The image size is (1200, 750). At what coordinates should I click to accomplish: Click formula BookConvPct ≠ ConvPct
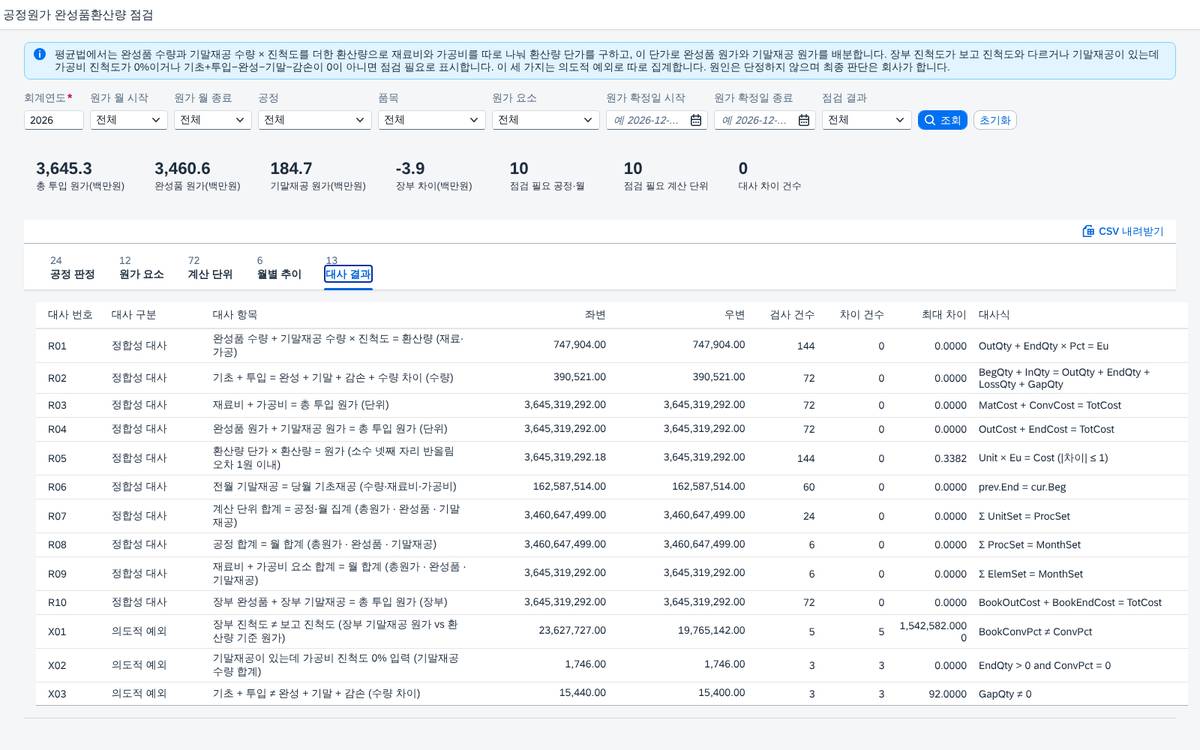coord(1035,631)
